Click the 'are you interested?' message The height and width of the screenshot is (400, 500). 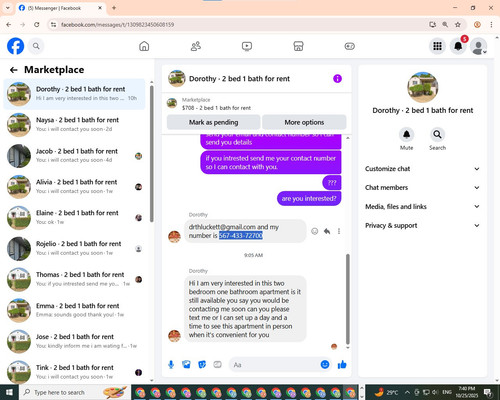309,199
